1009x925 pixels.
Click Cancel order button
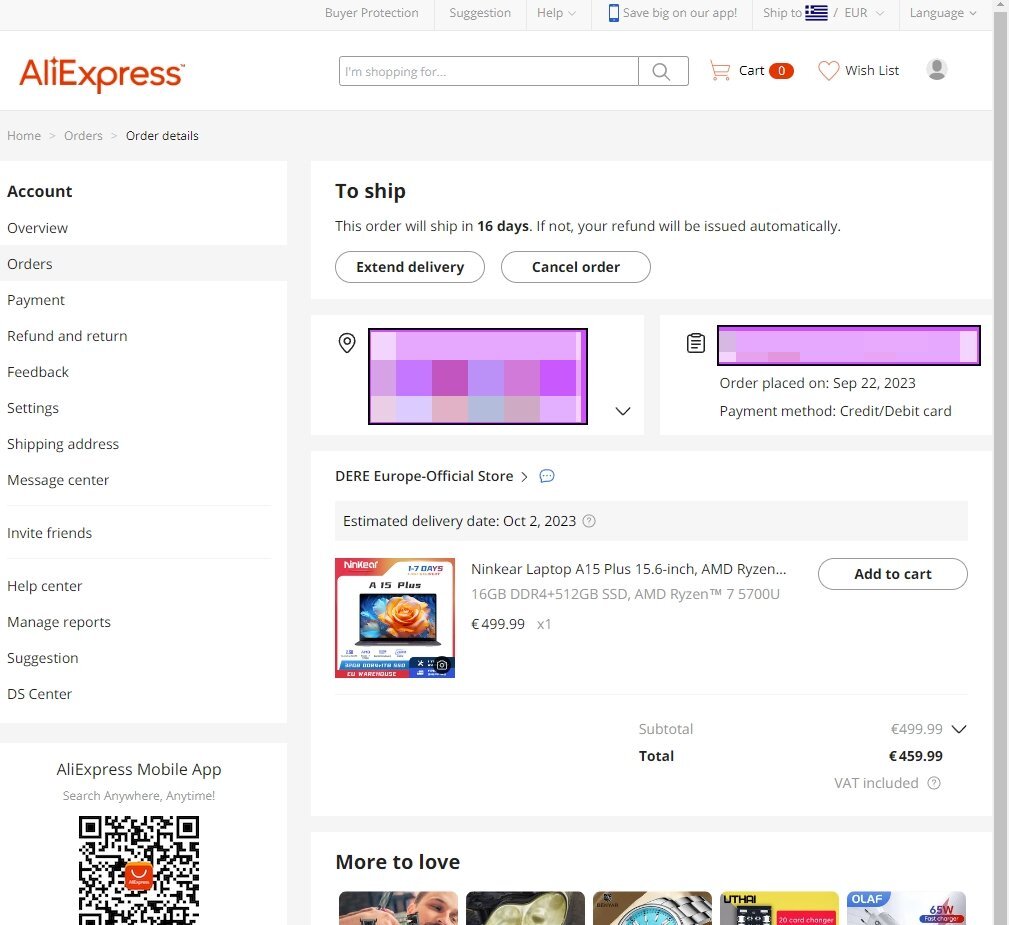pos(576,267)
